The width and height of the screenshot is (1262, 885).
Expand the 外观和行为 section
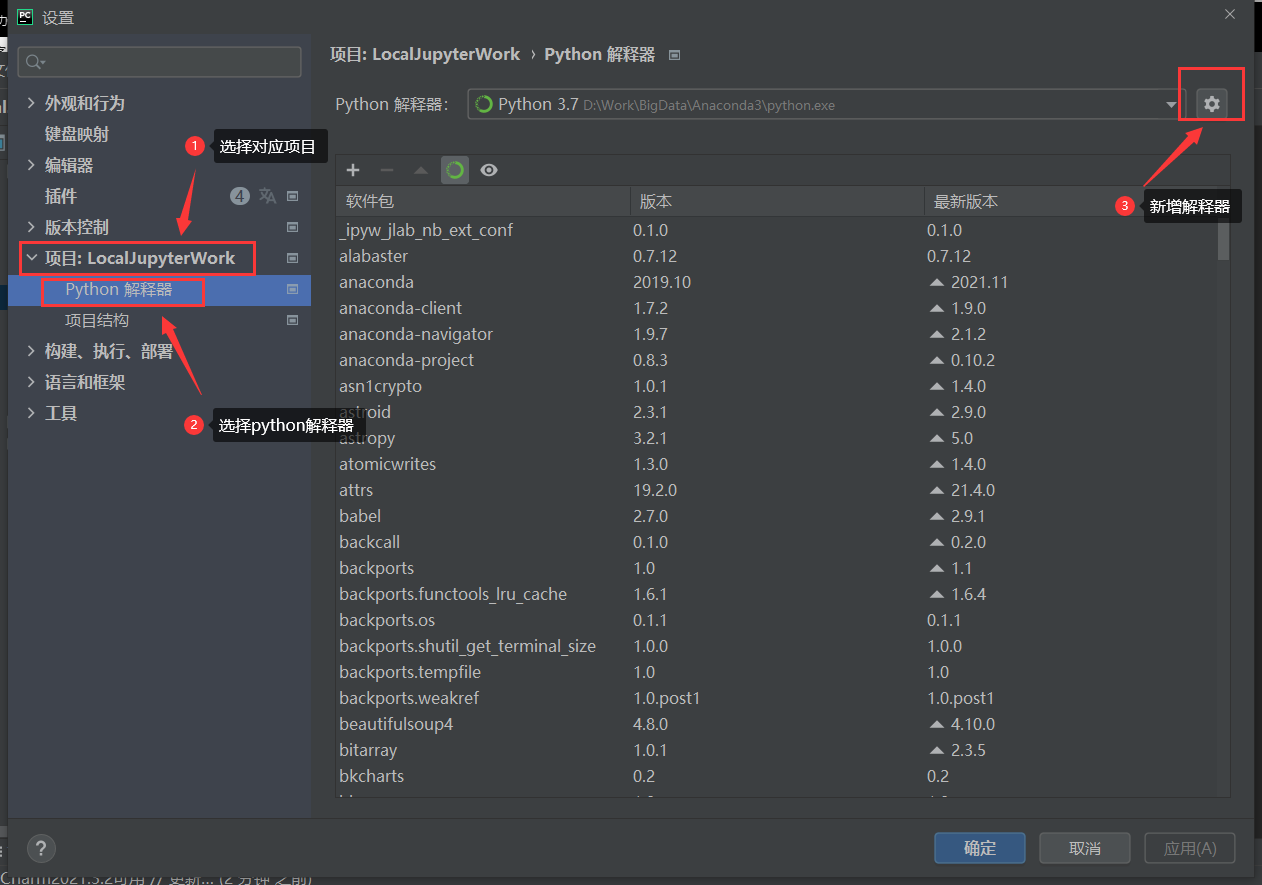pos(31,103)
